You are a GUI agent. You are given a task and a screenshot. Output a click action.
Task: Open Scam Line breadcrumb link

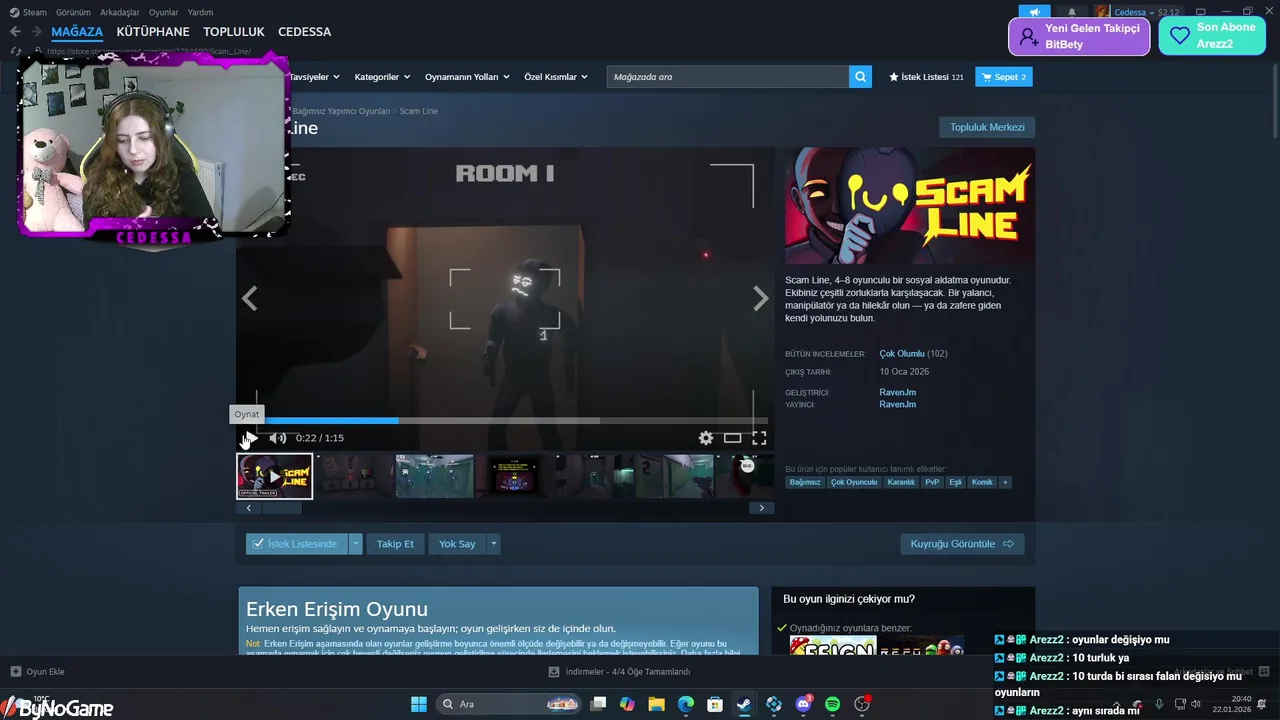click(x=418, y=111)
